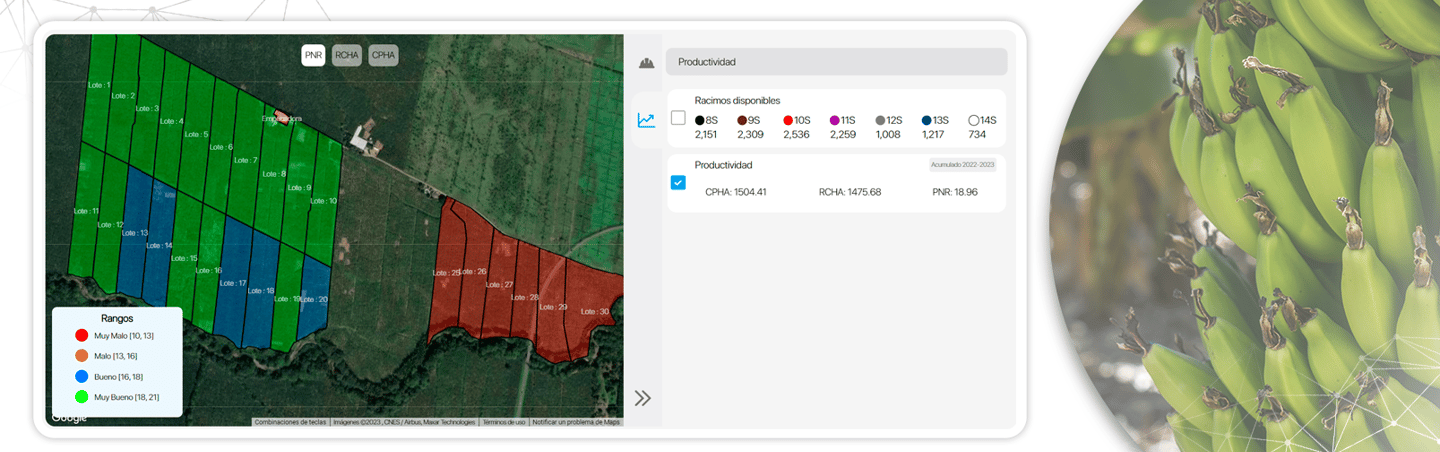Switch map view to PNR

point(314,56)
